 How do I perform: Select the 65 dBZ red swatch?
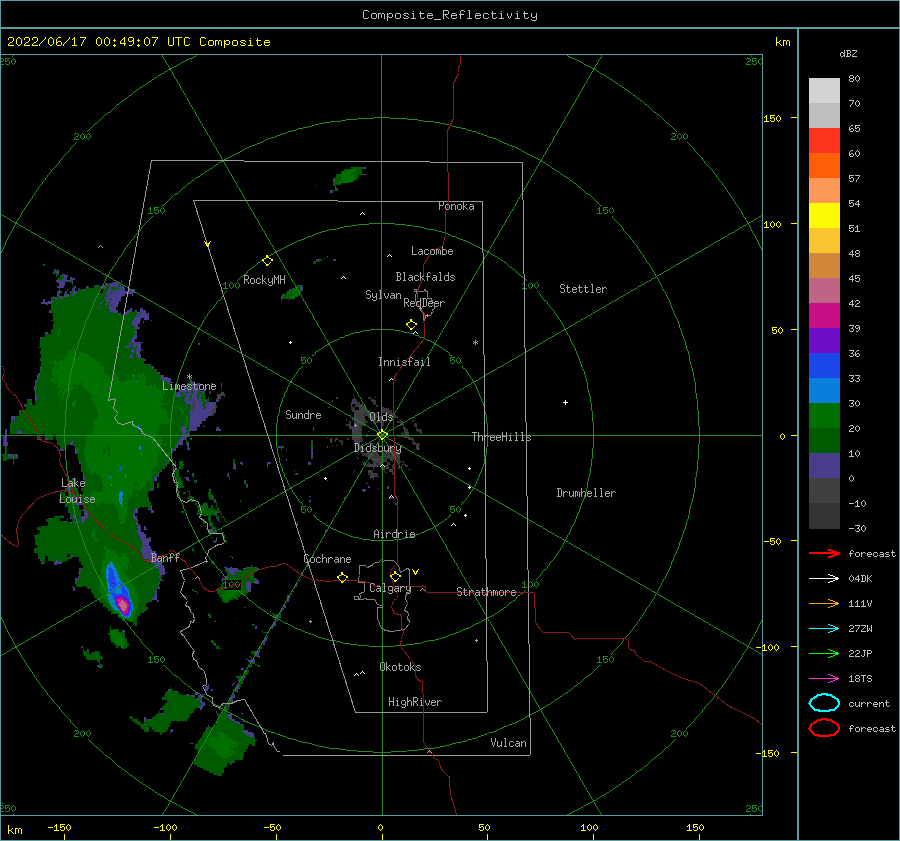(824, 141)
